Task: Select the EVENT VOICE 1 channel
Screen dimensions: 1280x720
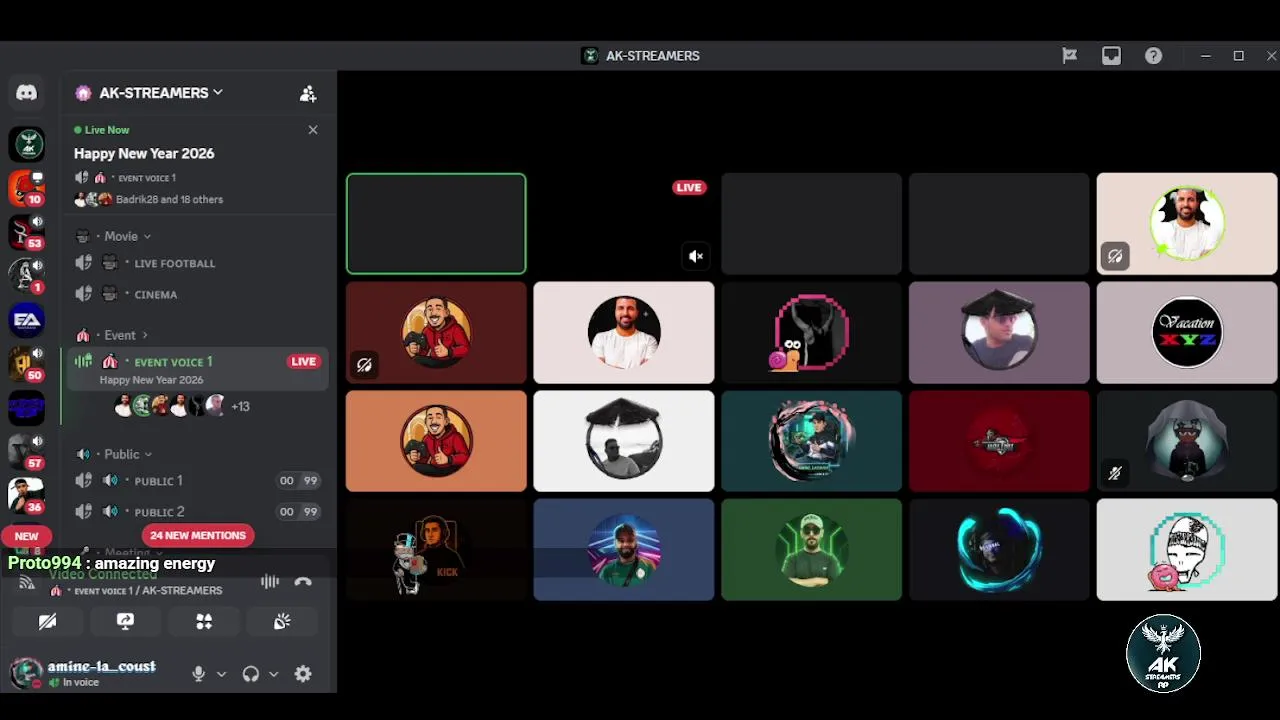Action: pos(196,369)
